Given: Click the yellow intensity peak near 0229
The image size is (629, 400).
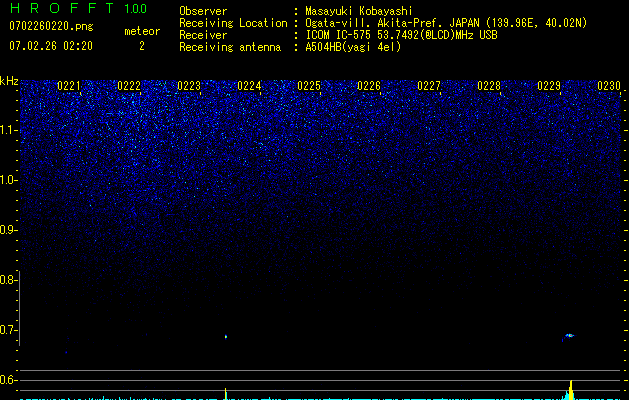Looking at the screenshot, I should (570, 390).
